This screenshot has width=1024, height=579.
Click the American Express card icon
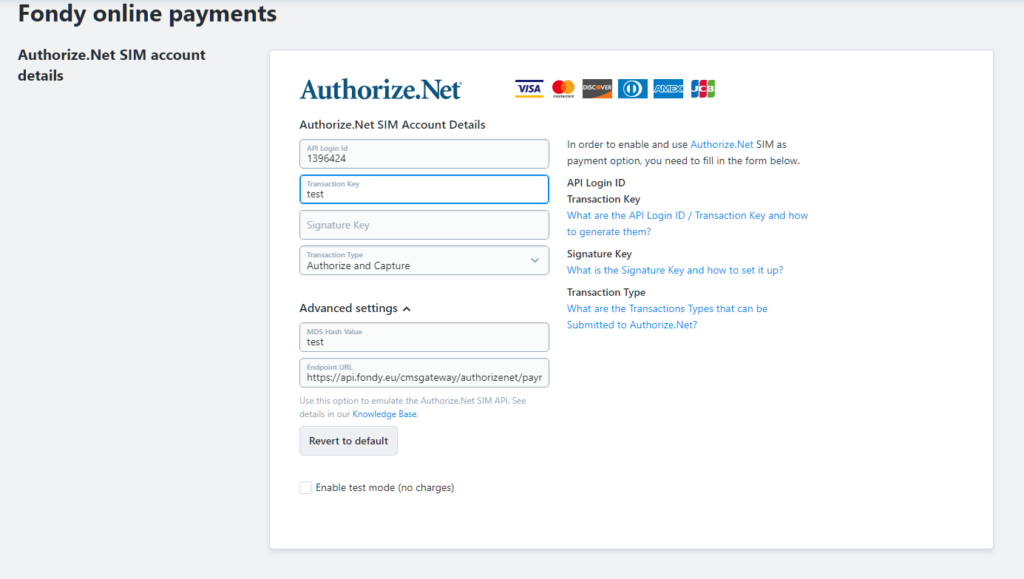(x=668, y=89)
